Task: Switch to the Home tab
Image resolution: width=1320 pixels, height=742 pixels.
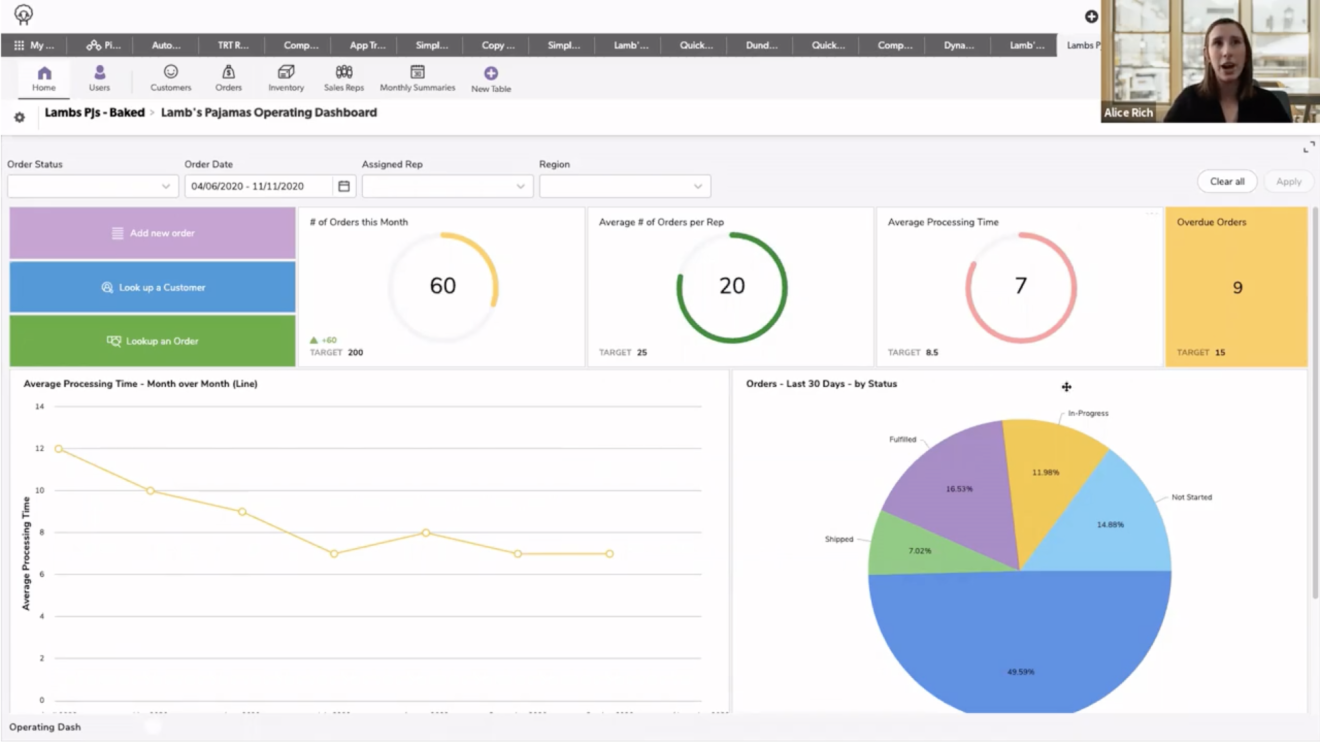Action: [x=43, y=77]
